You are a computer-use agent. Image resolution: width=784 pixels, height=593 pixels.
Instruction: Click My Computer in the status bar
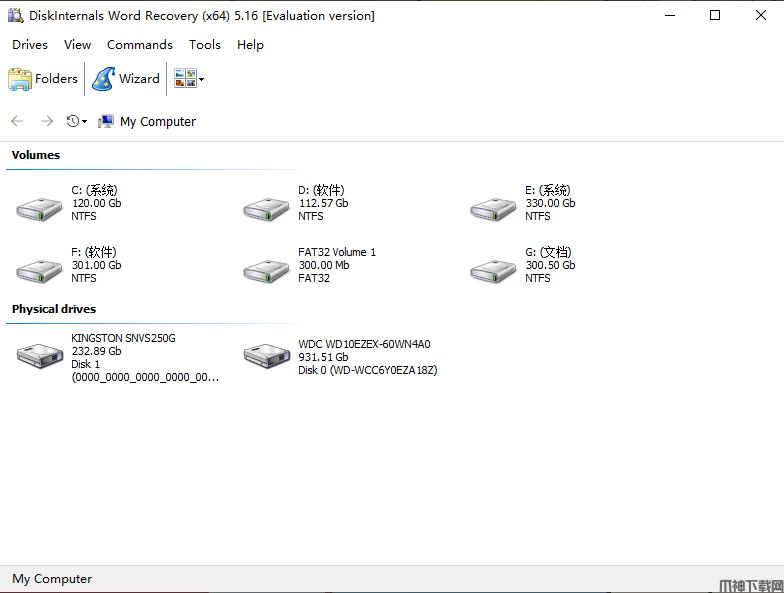pyautogui.click(x=52, y=579)
